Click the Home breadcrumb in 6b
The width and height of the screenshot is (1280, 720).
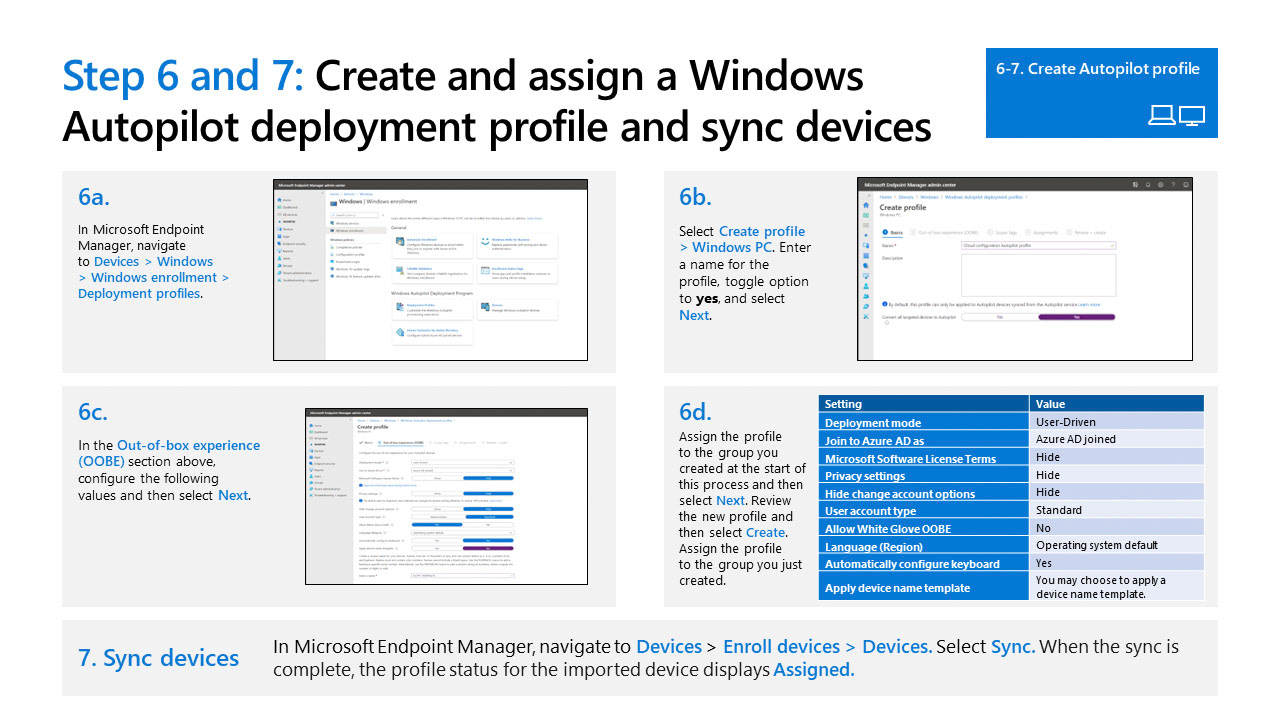click(886, 197)
